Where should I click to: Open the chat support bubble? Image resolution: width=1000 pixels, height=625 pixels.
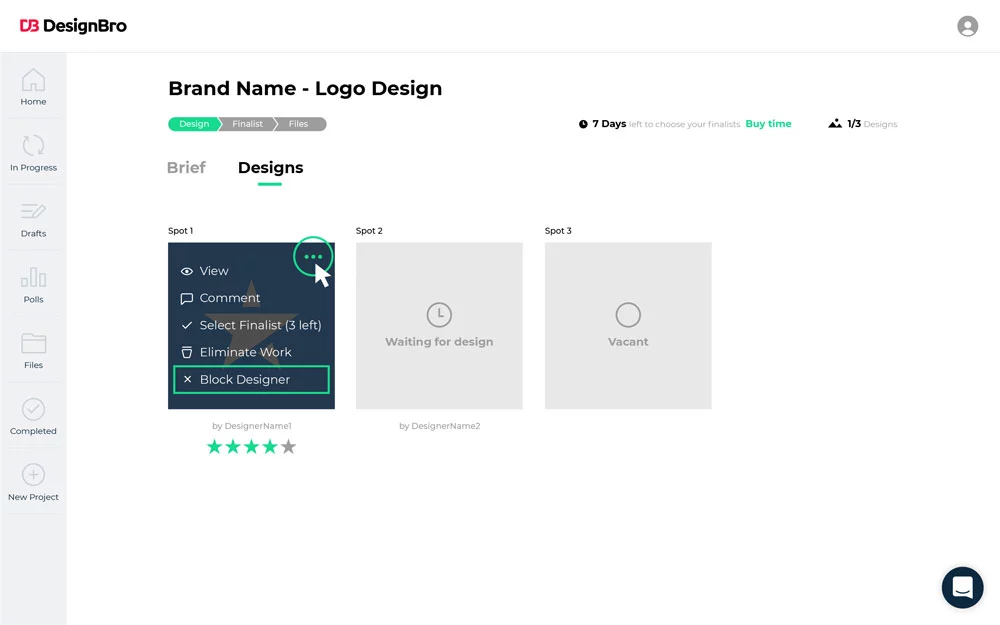click(x=962, y=588)
